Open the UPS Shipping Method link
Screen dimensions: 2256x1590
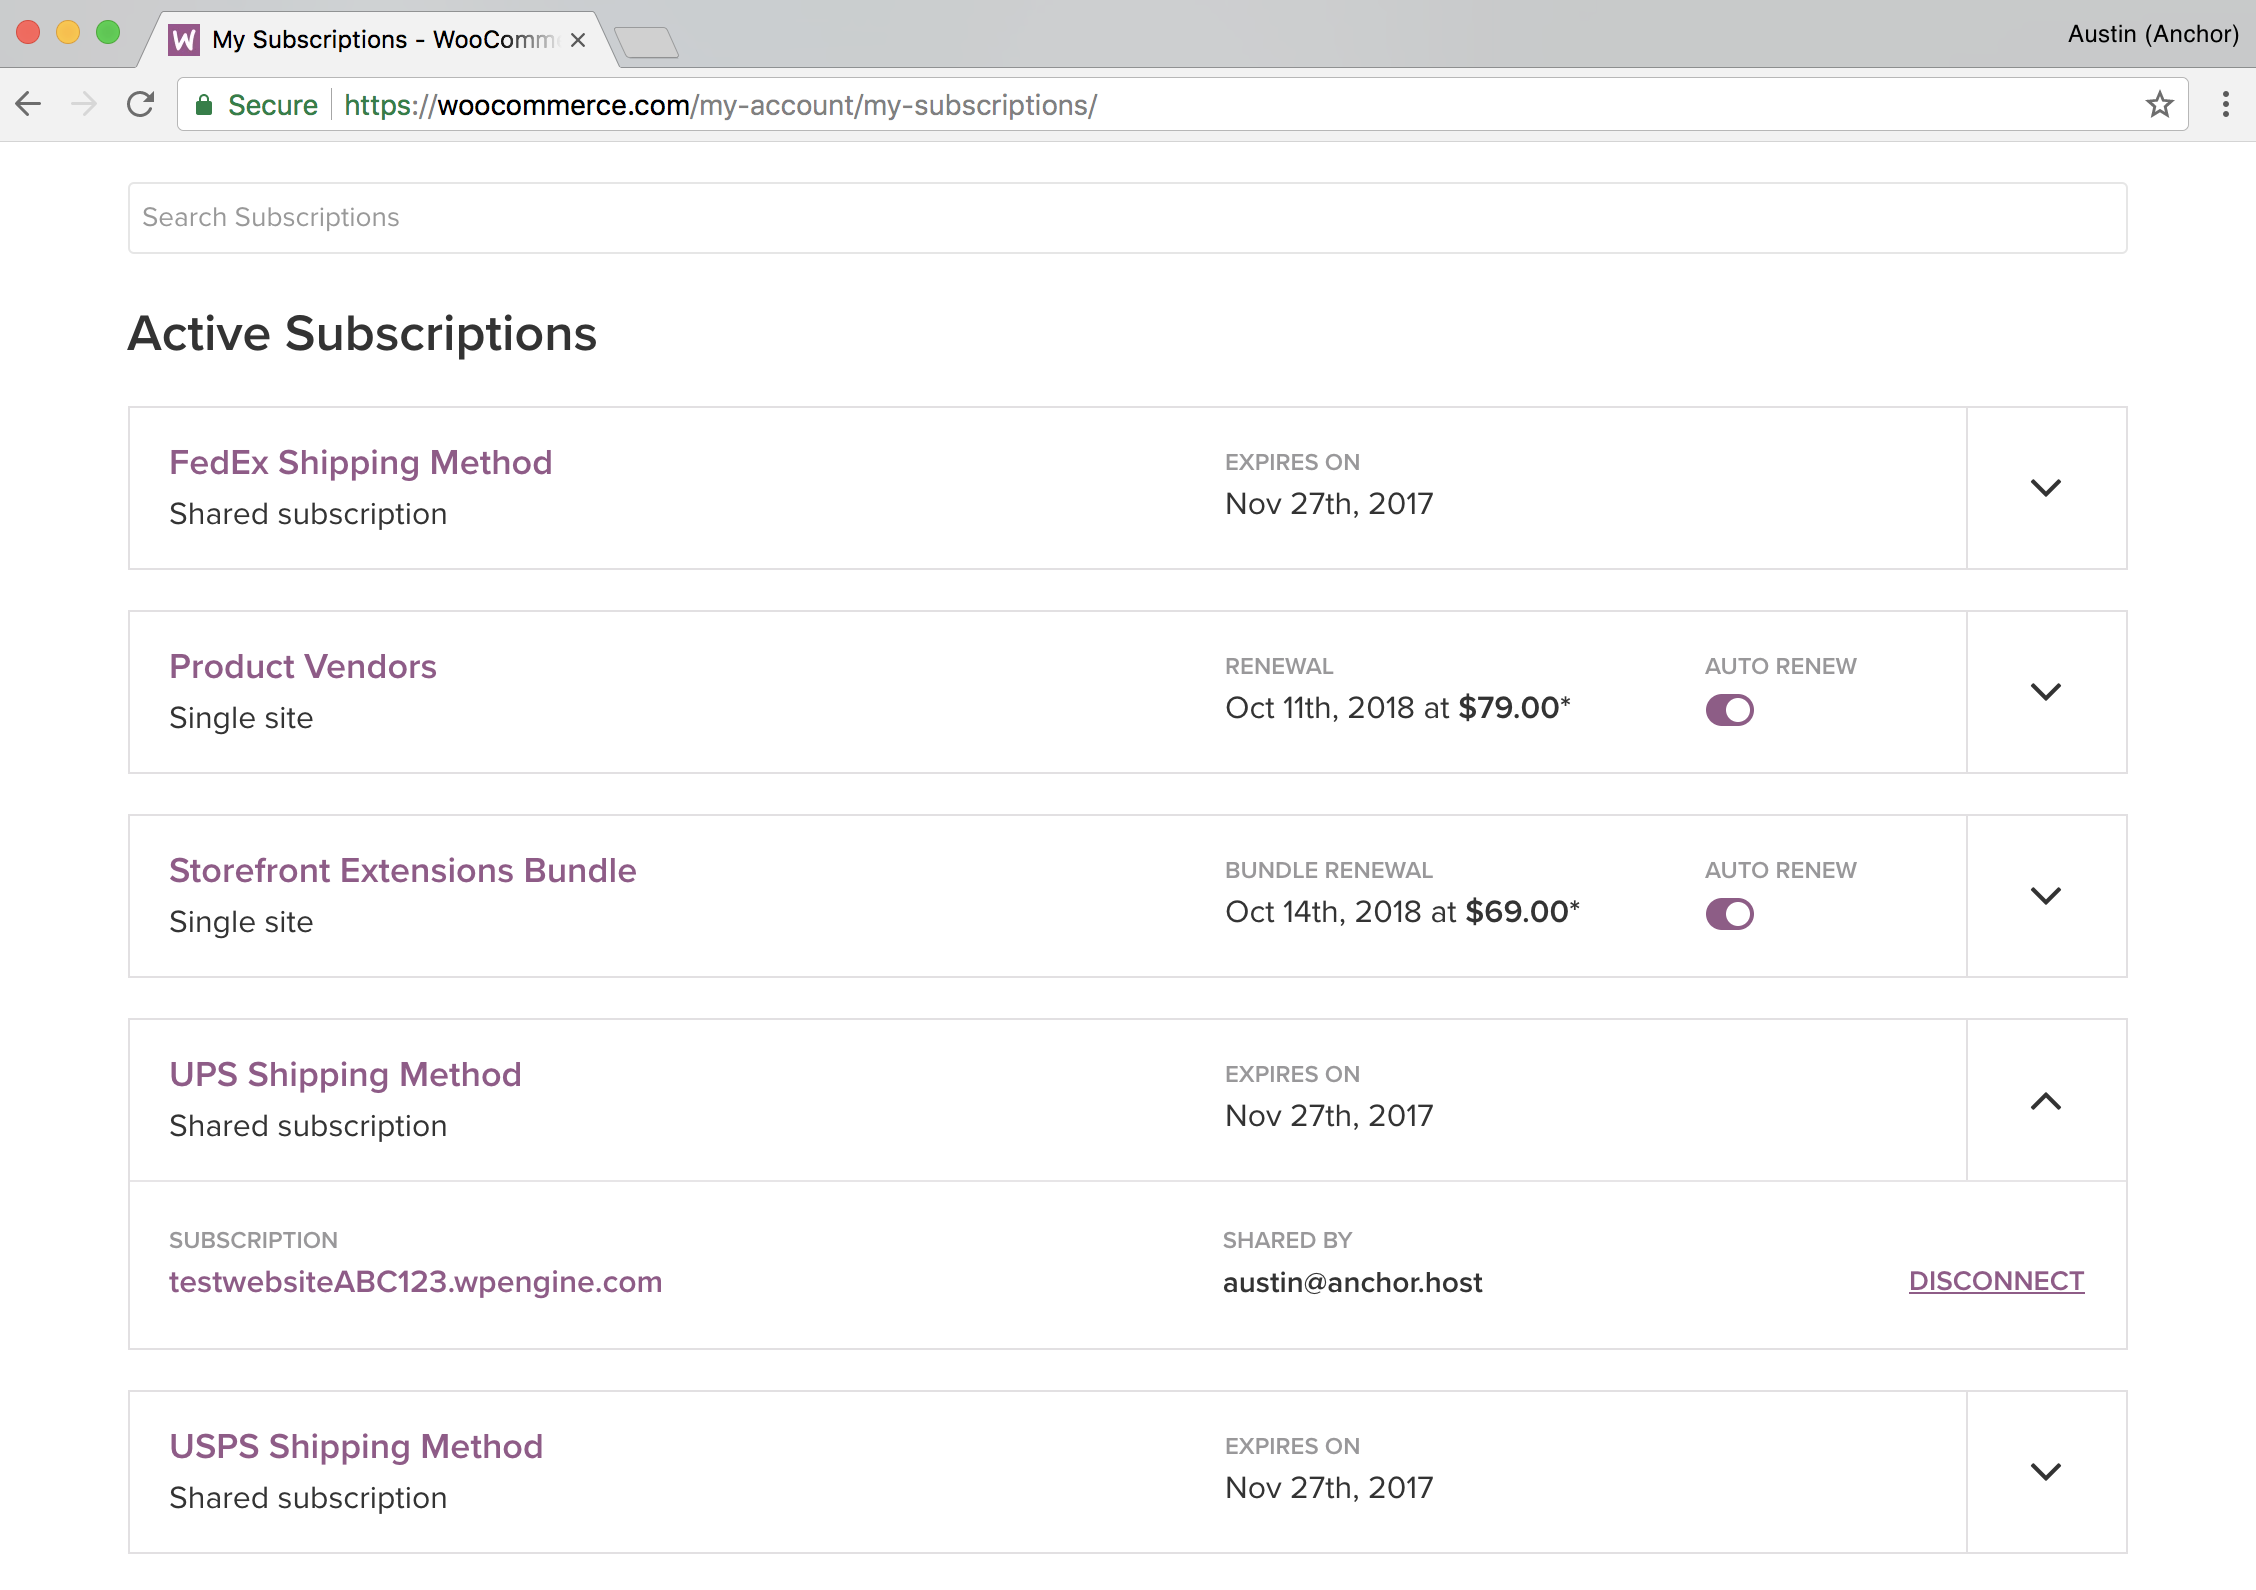[345, 1074]
